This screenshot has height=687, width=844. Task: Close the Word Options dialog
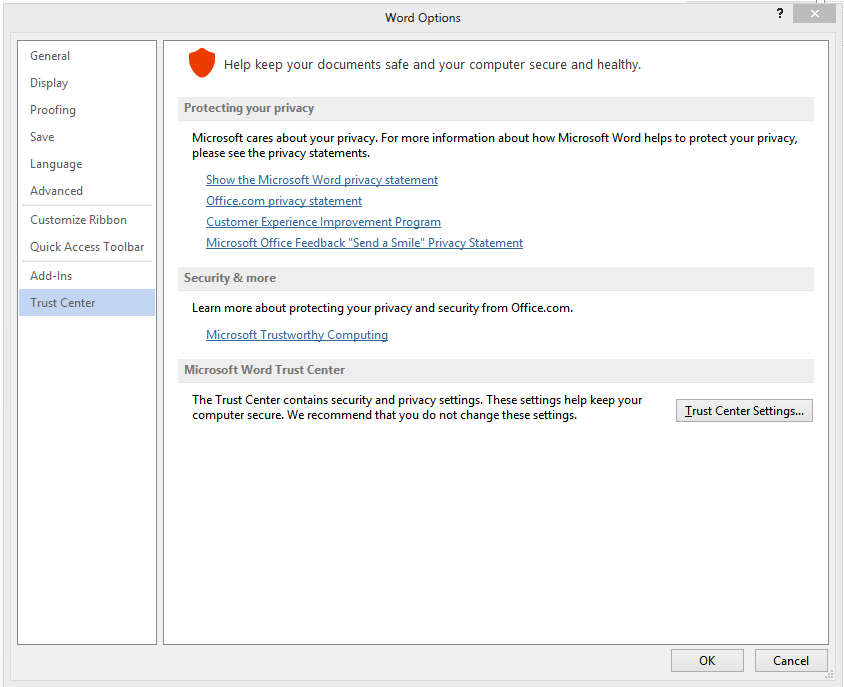click(x=814, y=14)
